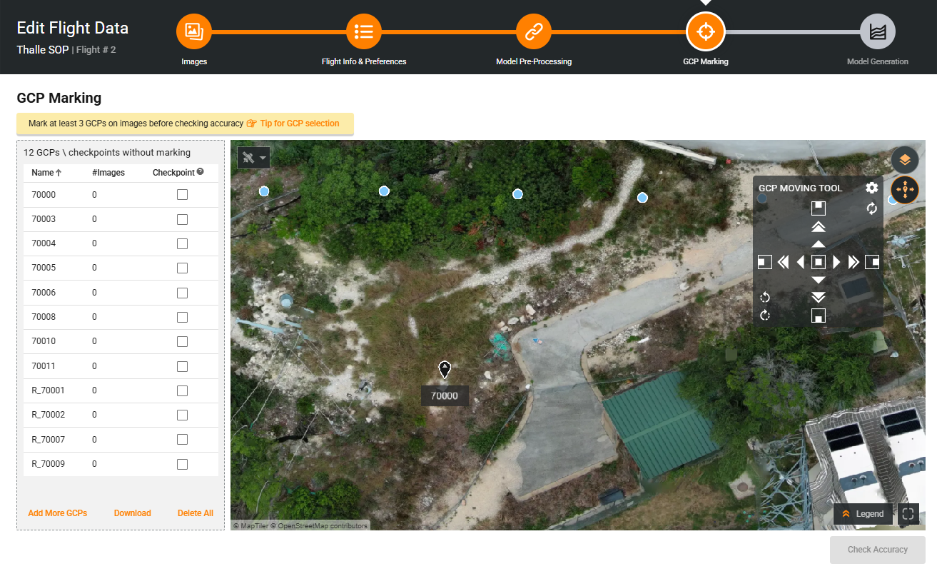Check the Checkpoint box for 70000
The image size is (937, 570).
(x=182, y=195)
